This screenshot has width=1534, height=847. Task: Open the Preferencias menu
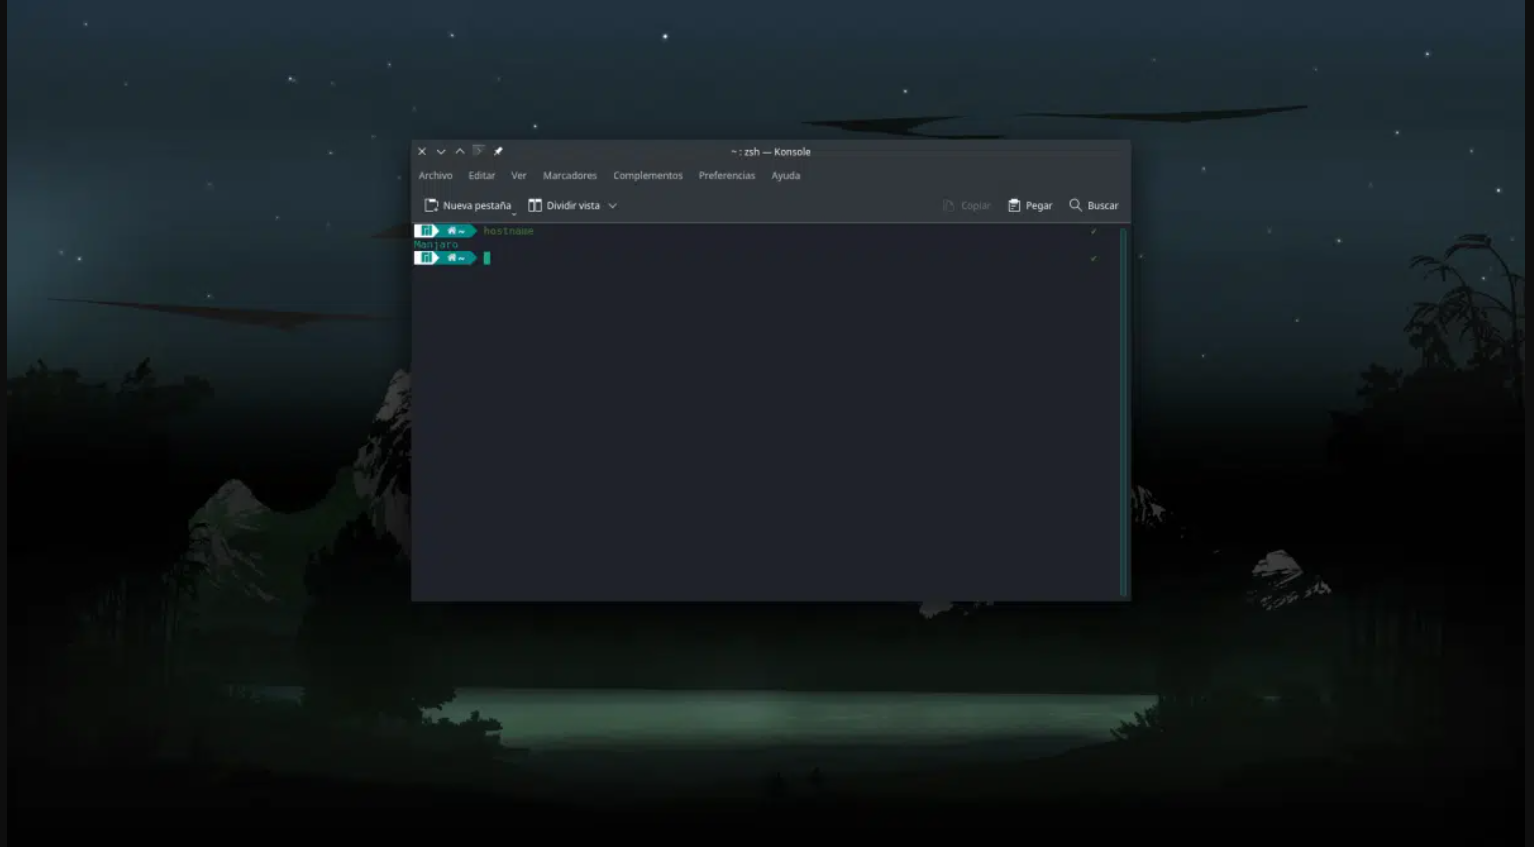tap(727, 176)
